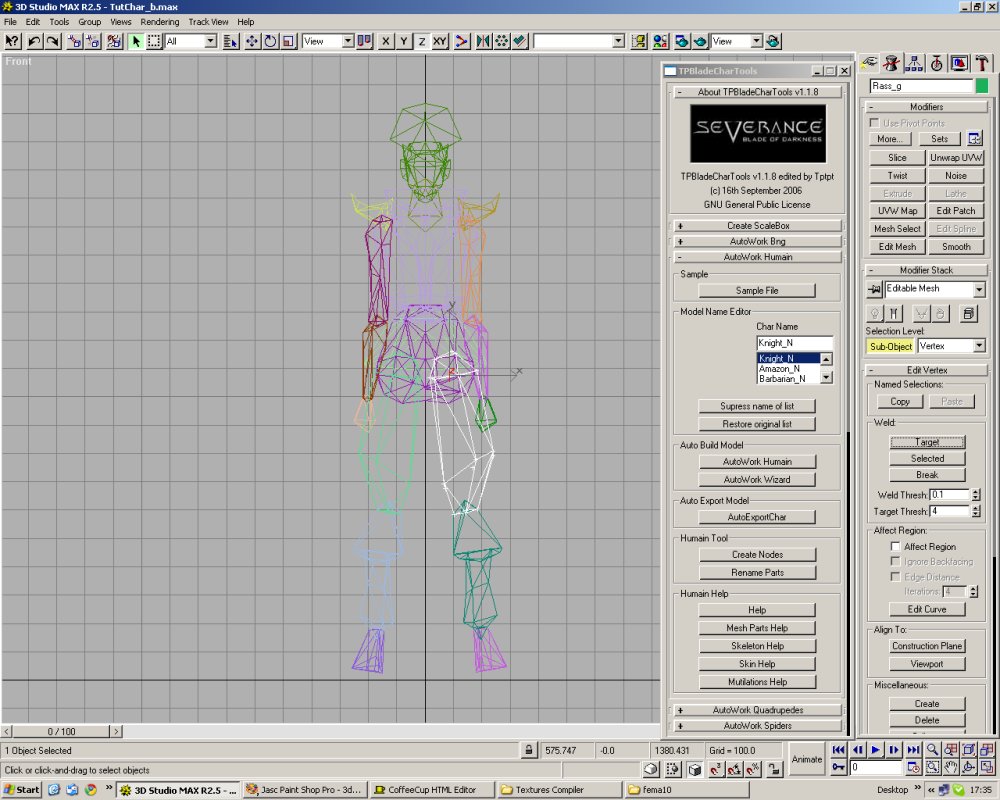Viewport: 1000px width, 800px height.
Task: Click Edit Stack icon in Modifier Stack
Action: pyautogui.click(x=969, y=313)
